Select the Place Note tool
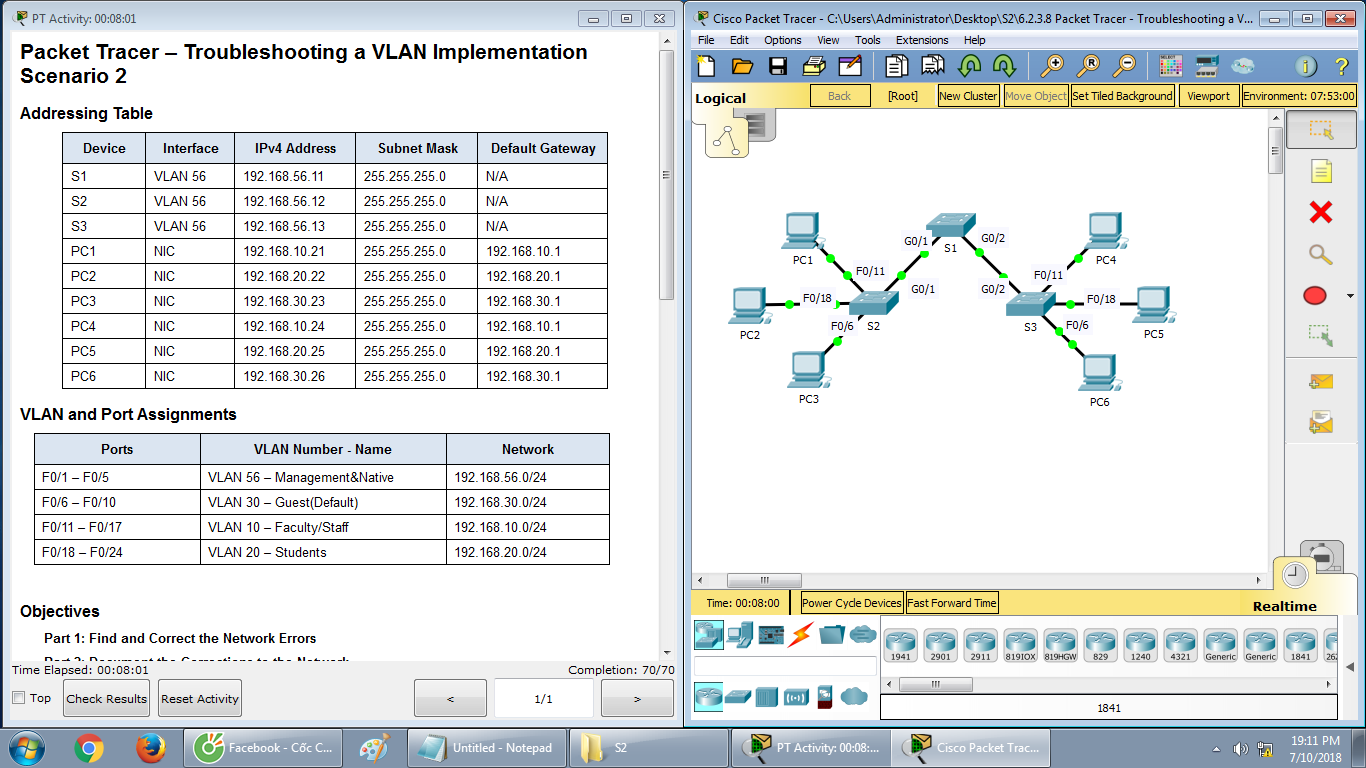Viewport: 1366px width, 768px height. 1321,171
